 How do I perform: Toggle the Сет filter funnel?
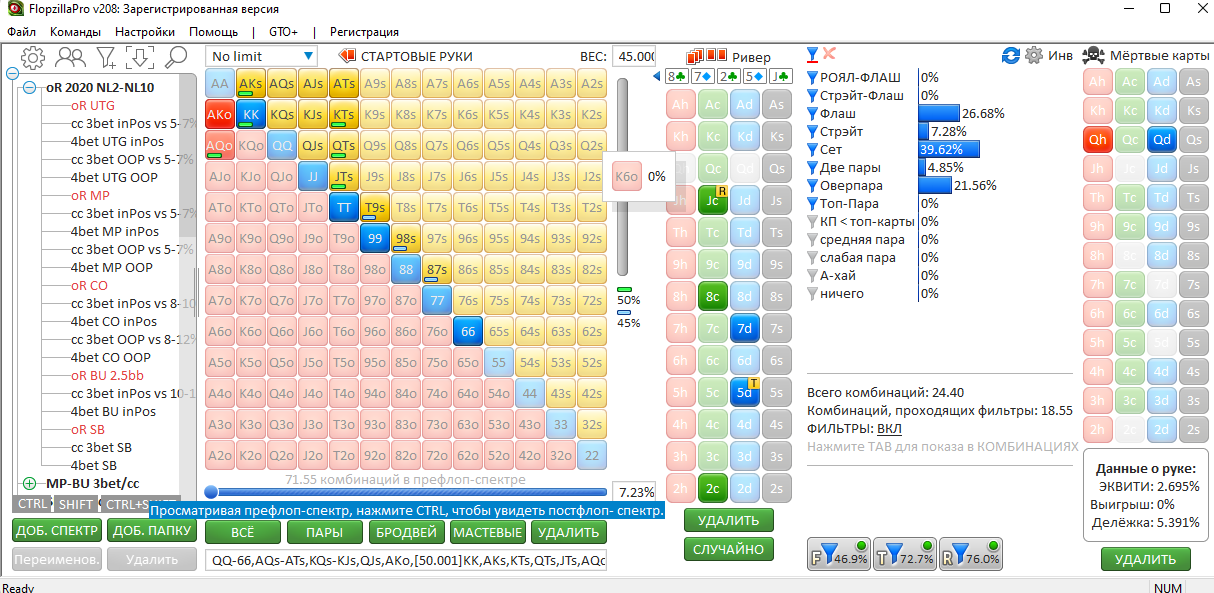813,150
